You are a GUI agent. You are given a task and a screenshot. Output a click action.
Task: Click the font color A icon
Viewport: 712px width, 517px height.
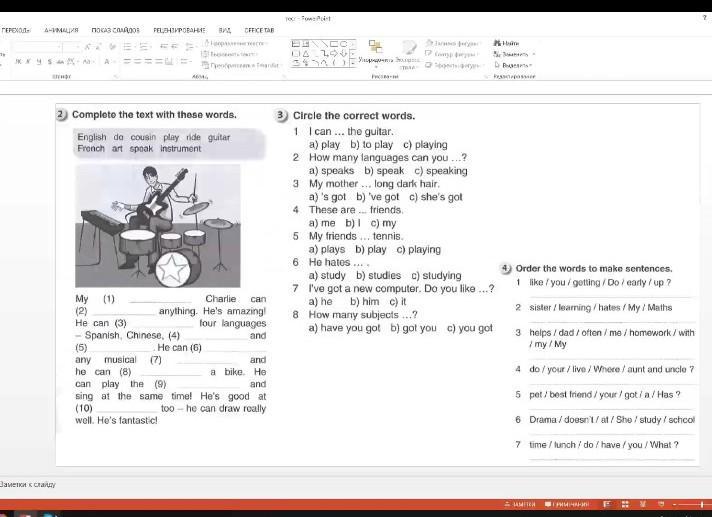pyautogui.click(x=107, y=62)
